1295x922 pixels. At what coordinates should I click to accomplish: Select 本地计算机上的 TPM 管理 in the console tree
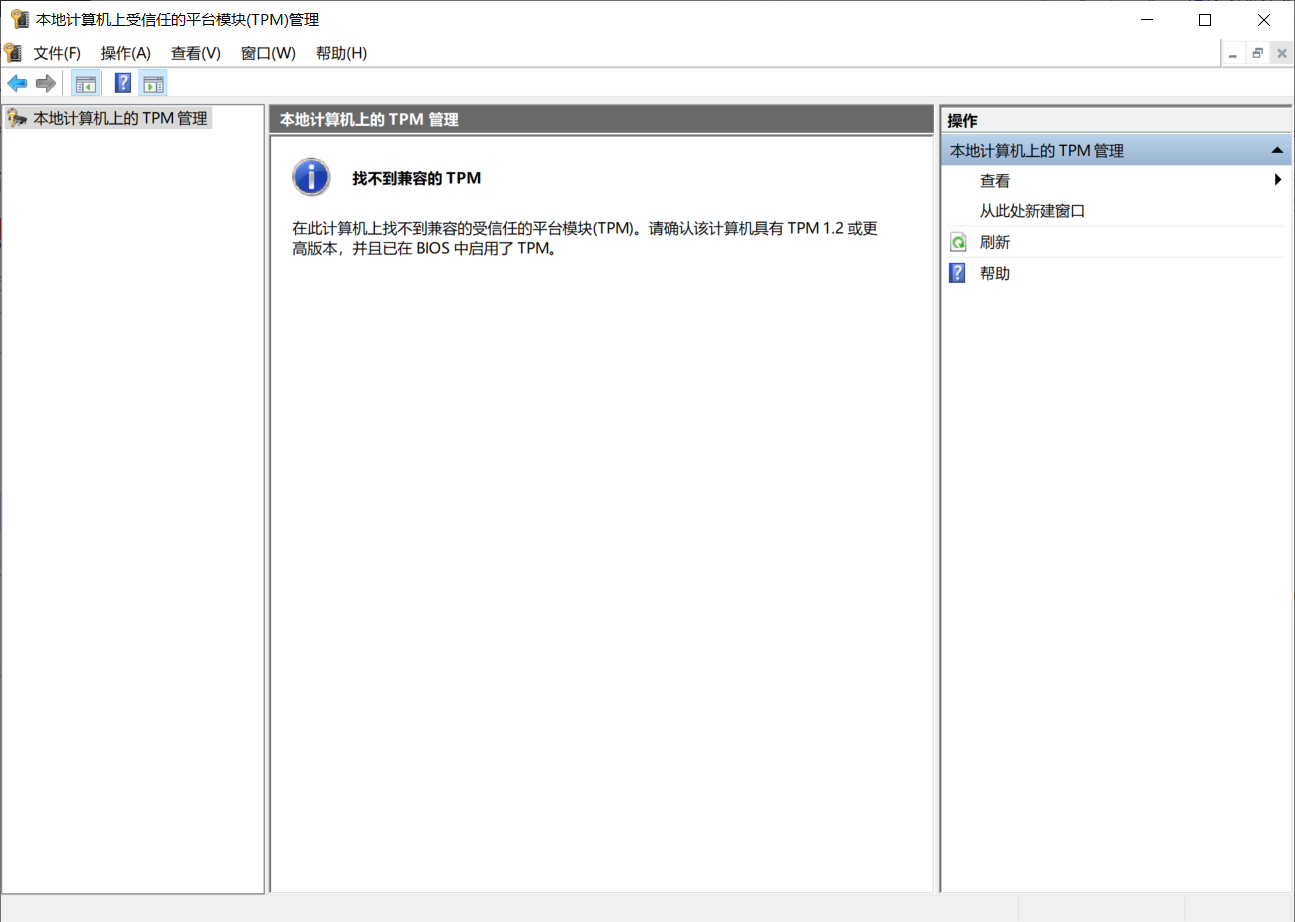click(113, 117)
